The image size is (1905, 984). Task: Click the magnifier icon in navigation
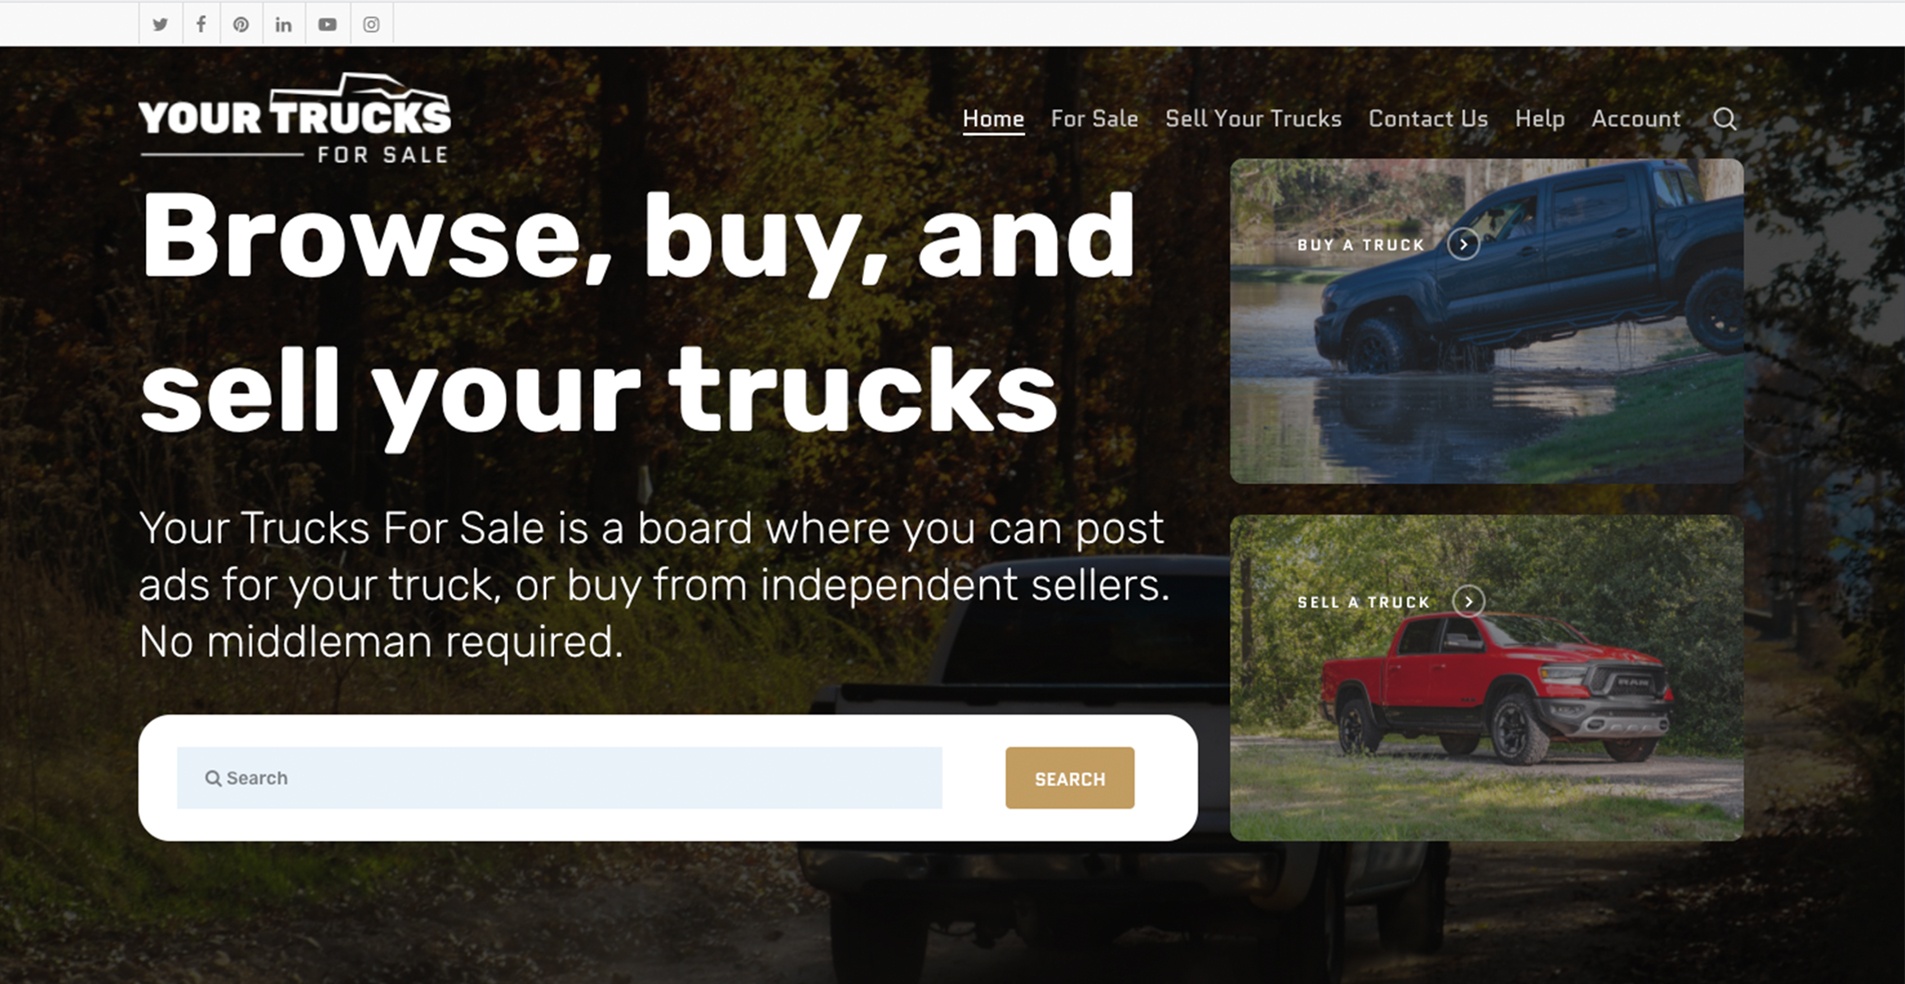click(1725, 119)
